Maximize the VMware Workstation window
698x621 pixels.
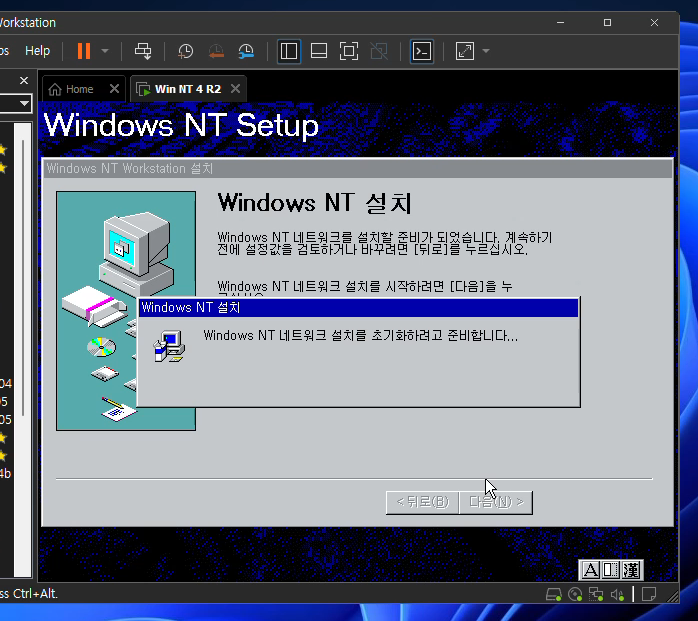607,22
